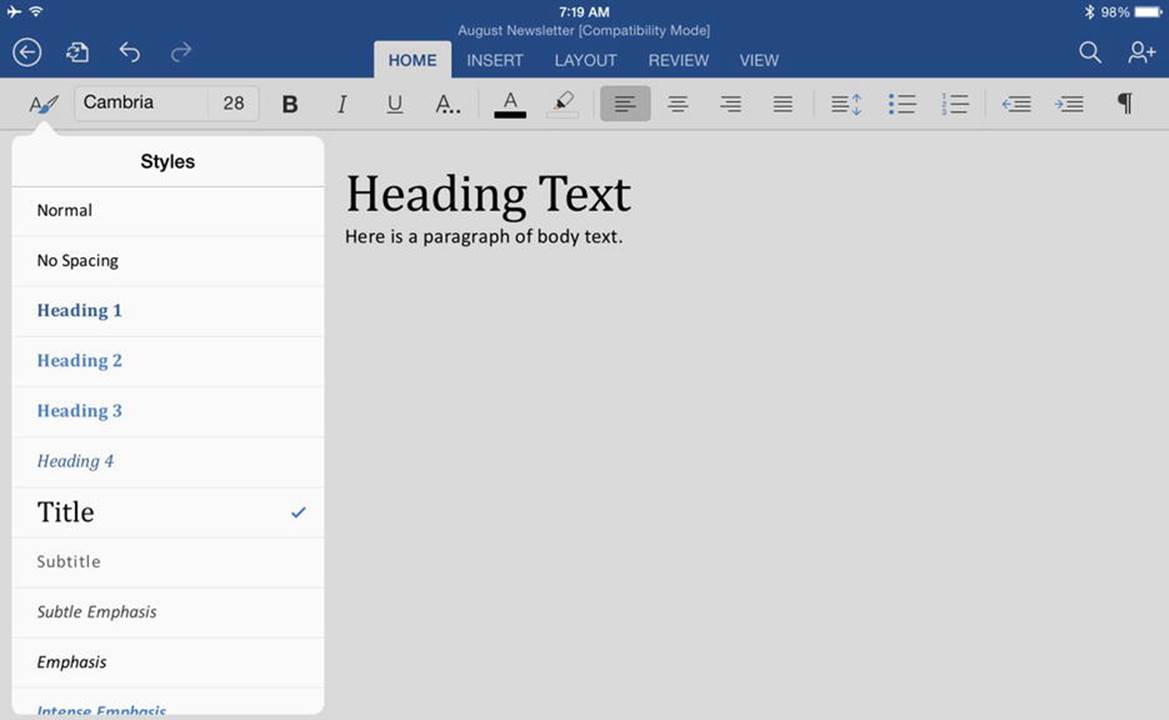Screen dimensions: 1169x720
Task: Open the Cambria font name dropdown
Action: click(x=140, y=103)
